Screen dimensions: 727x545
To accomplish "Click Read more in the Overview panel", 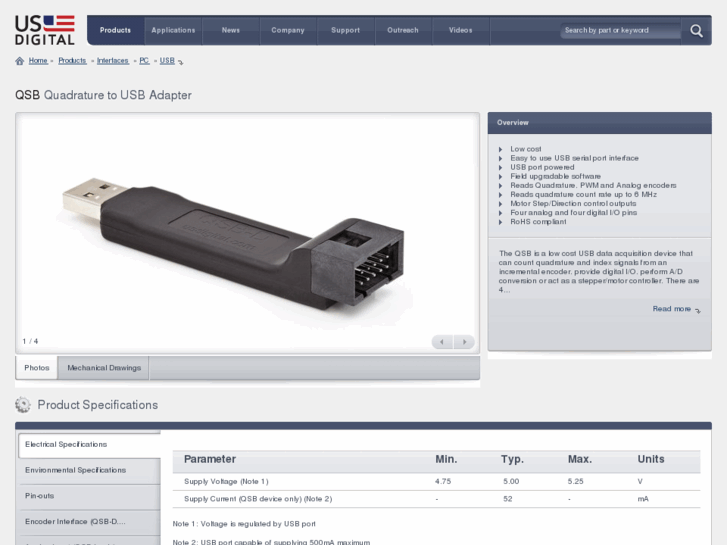I will [x=672, y=309].
